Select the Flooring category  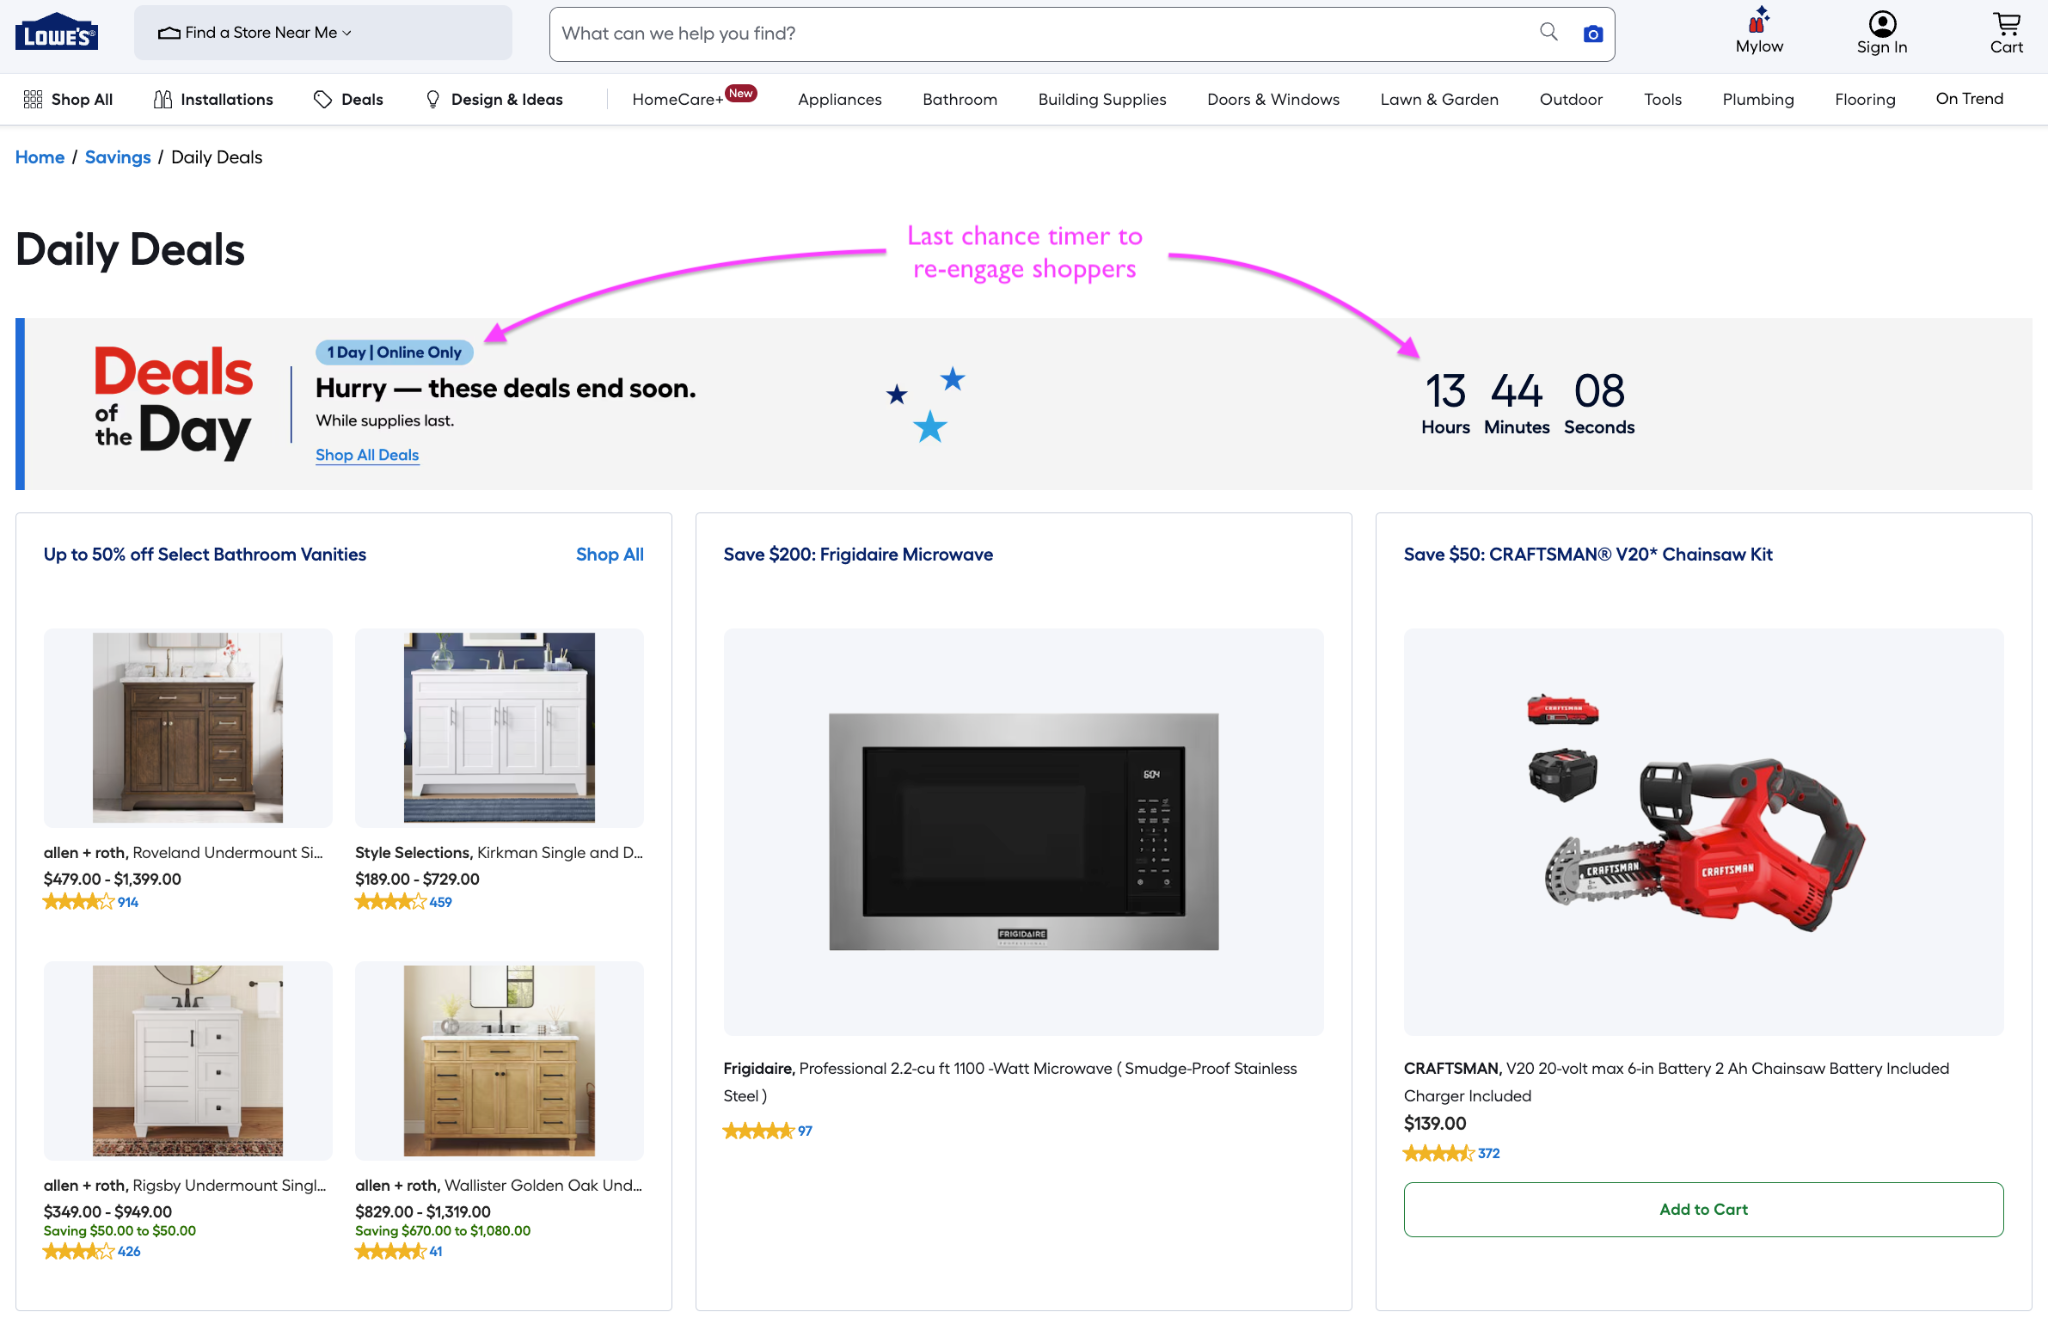[x=1865, y=99]
